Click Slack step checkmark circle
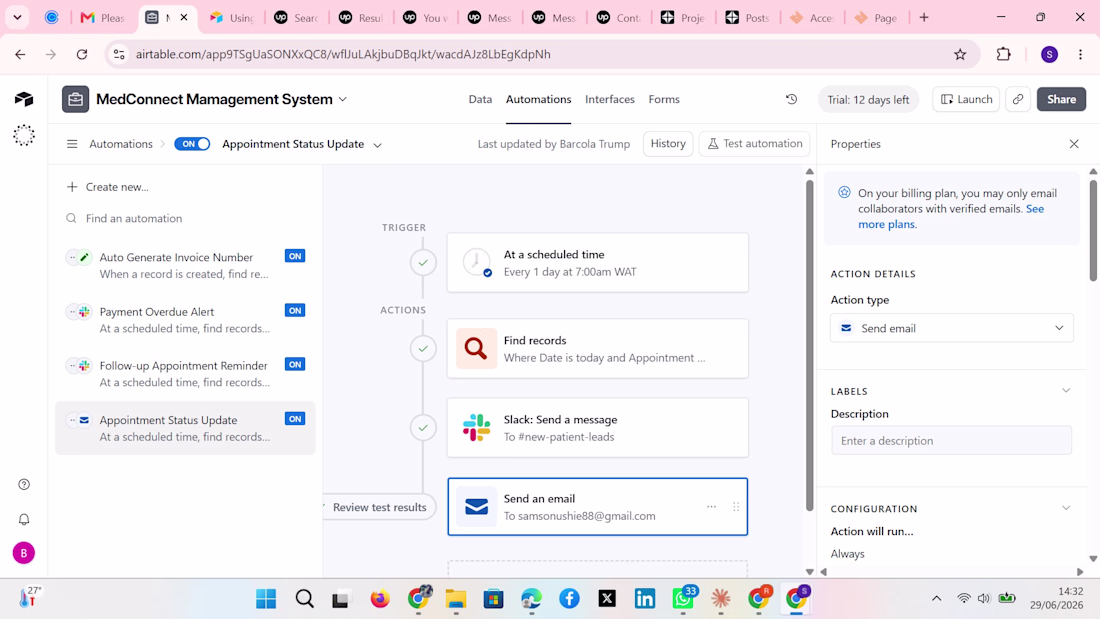The image size is (1100, 619). point(423,427)
